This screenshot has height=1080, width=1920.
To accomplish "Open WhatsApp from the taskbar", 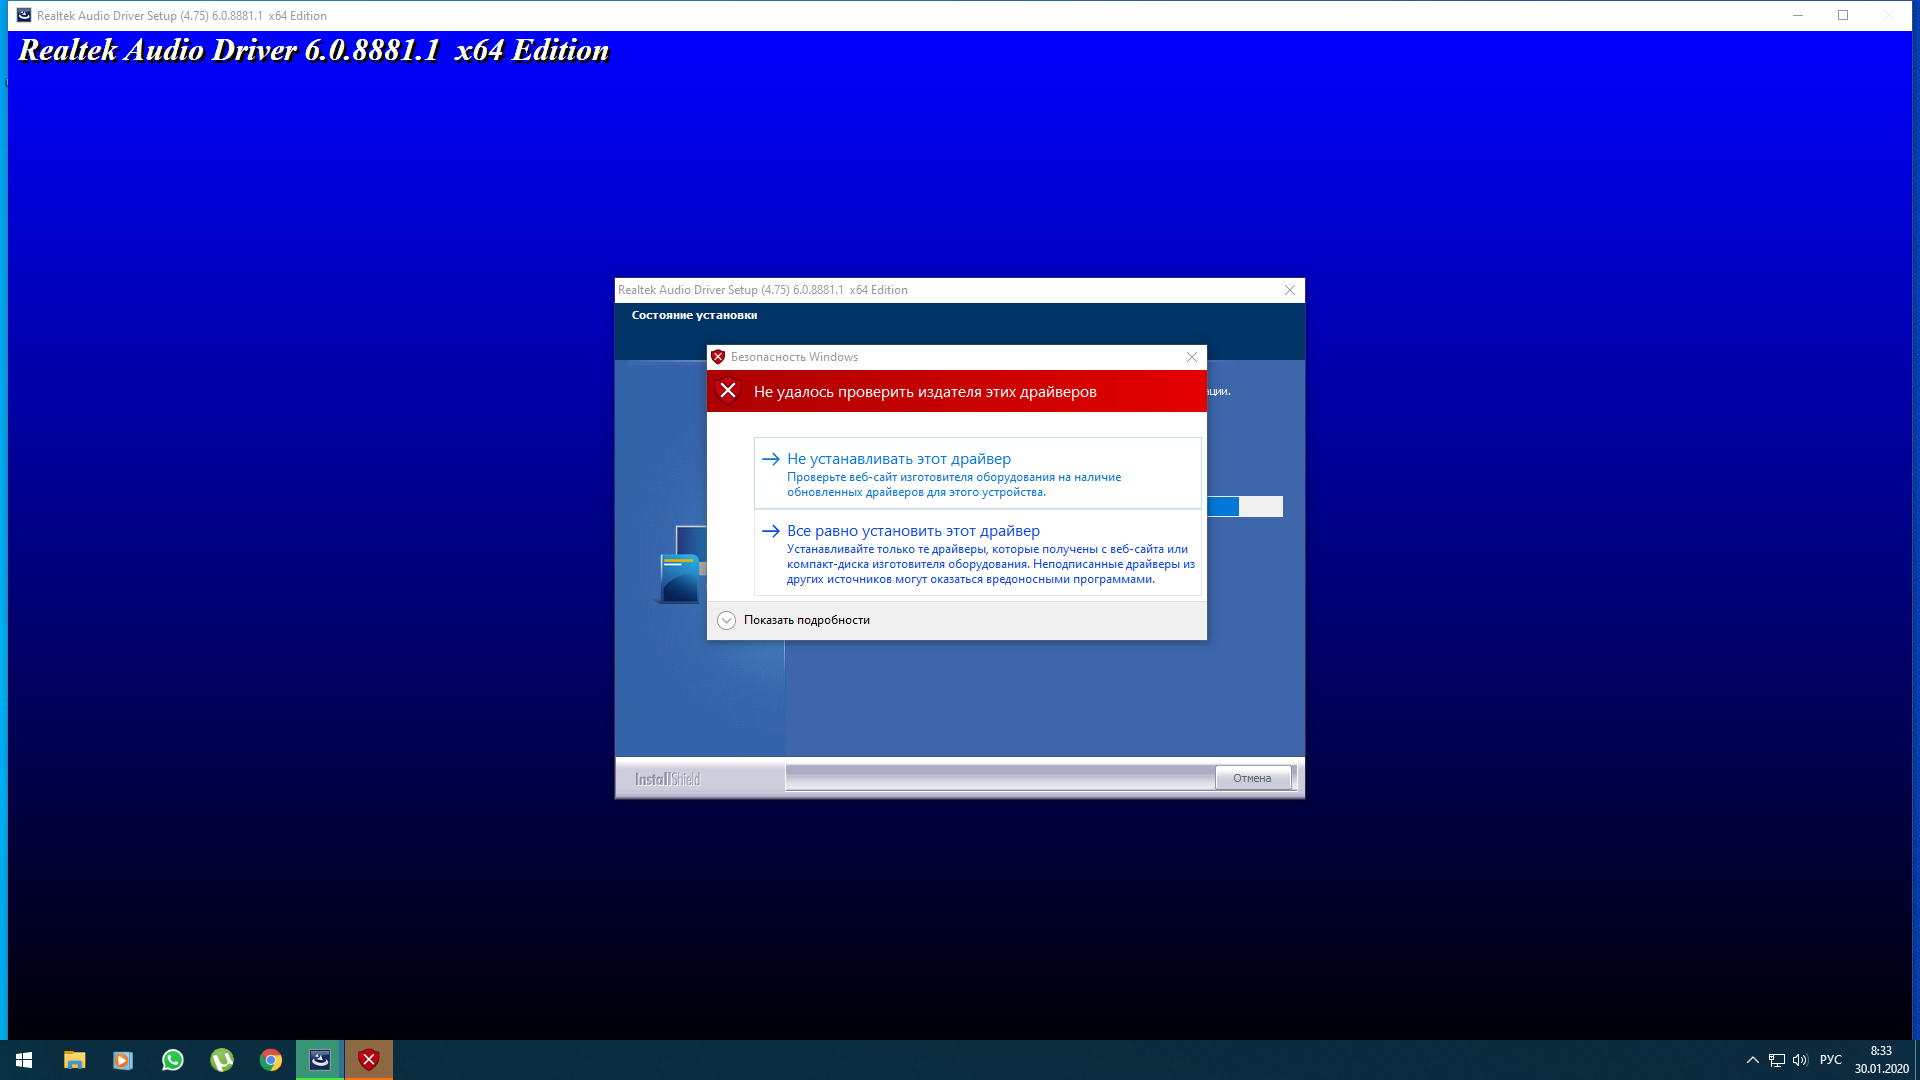I will 172,1060.
